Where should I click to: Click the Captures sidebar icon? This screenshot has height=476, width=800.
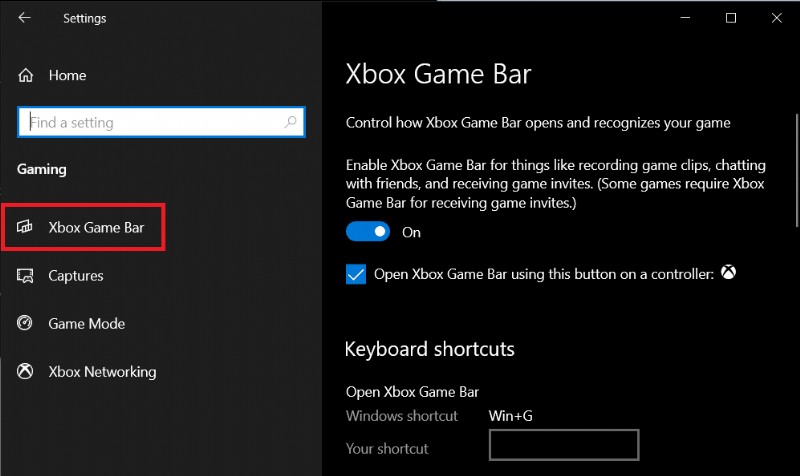tap(25, 275)
